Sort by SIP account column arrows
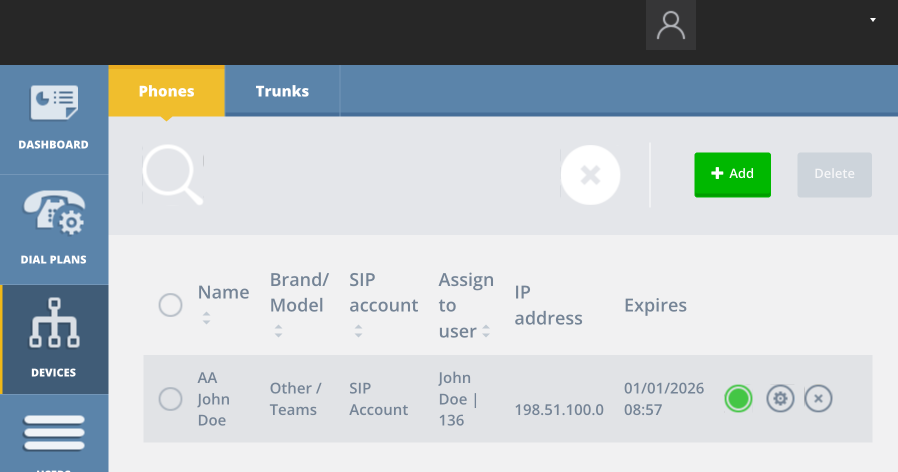898x472 pixels. tap(358, 331)
